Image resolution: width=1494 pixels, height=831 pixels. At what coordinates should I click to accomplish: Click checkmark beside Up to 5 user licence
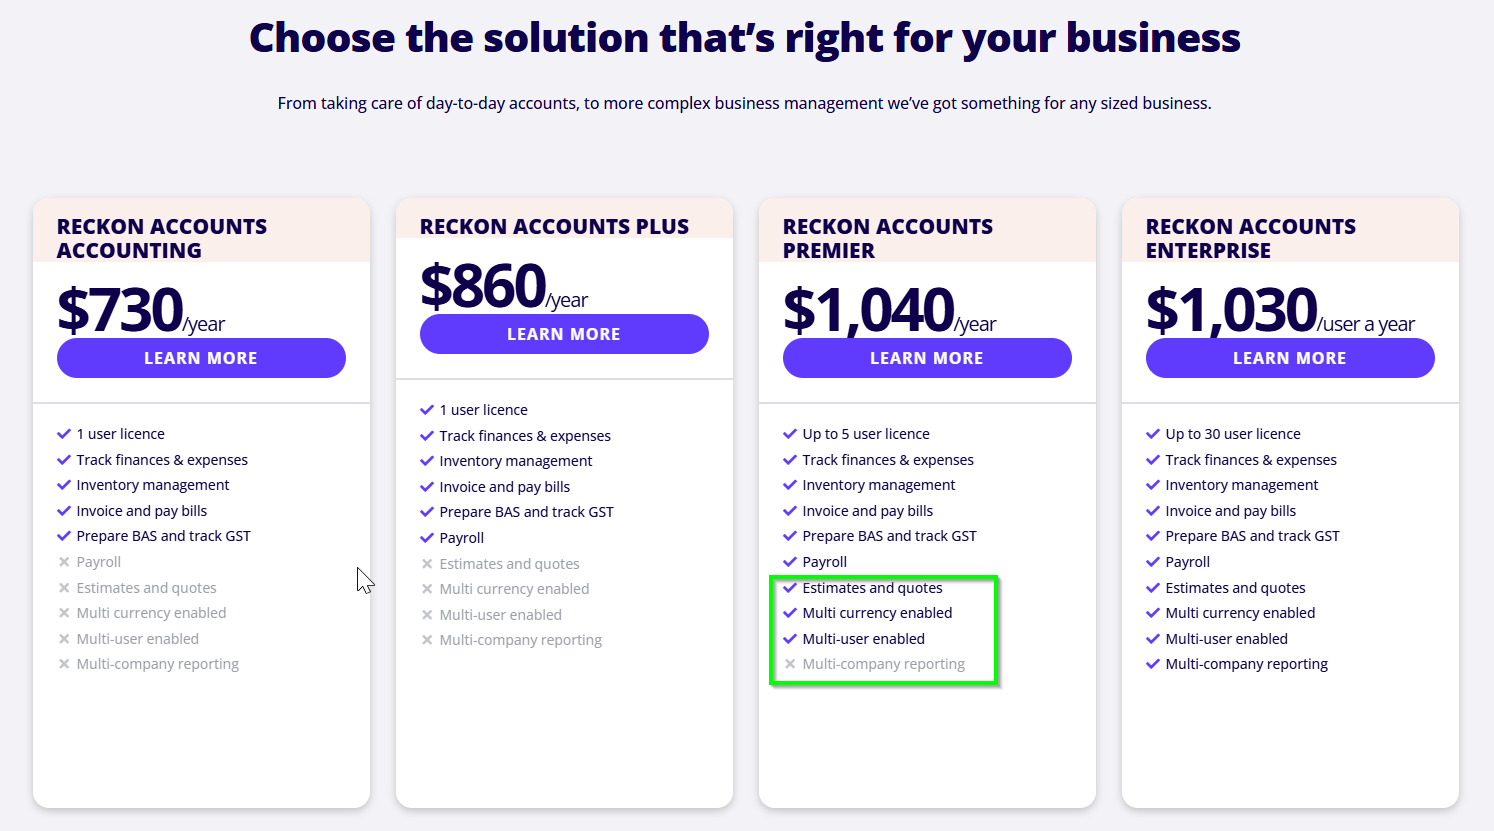tap(790, 434)
